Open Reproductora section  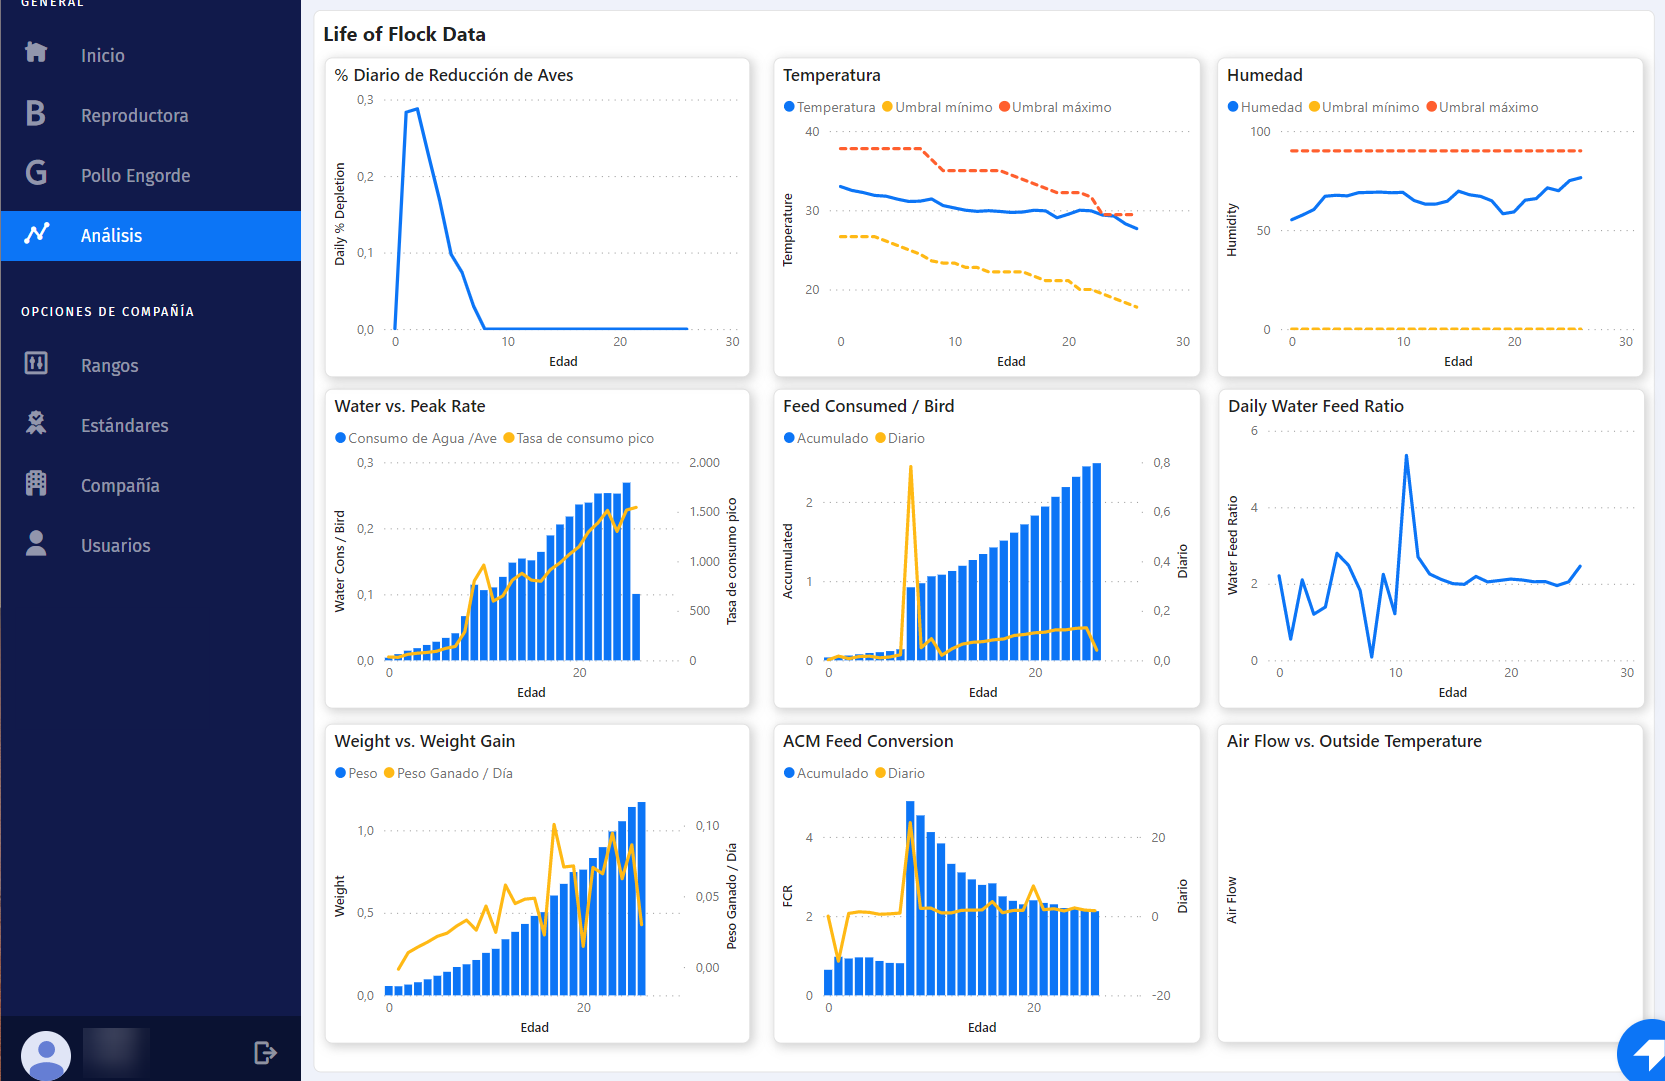[x=134, y=115]
